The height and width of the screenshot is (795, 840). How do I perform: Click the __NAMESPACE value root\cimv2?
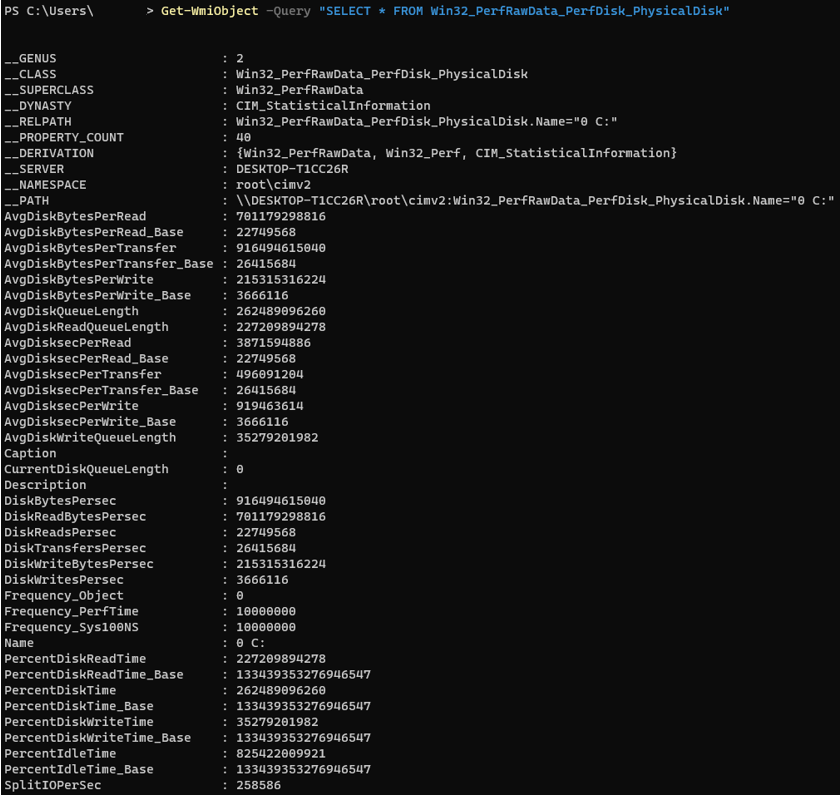(273, 185)
